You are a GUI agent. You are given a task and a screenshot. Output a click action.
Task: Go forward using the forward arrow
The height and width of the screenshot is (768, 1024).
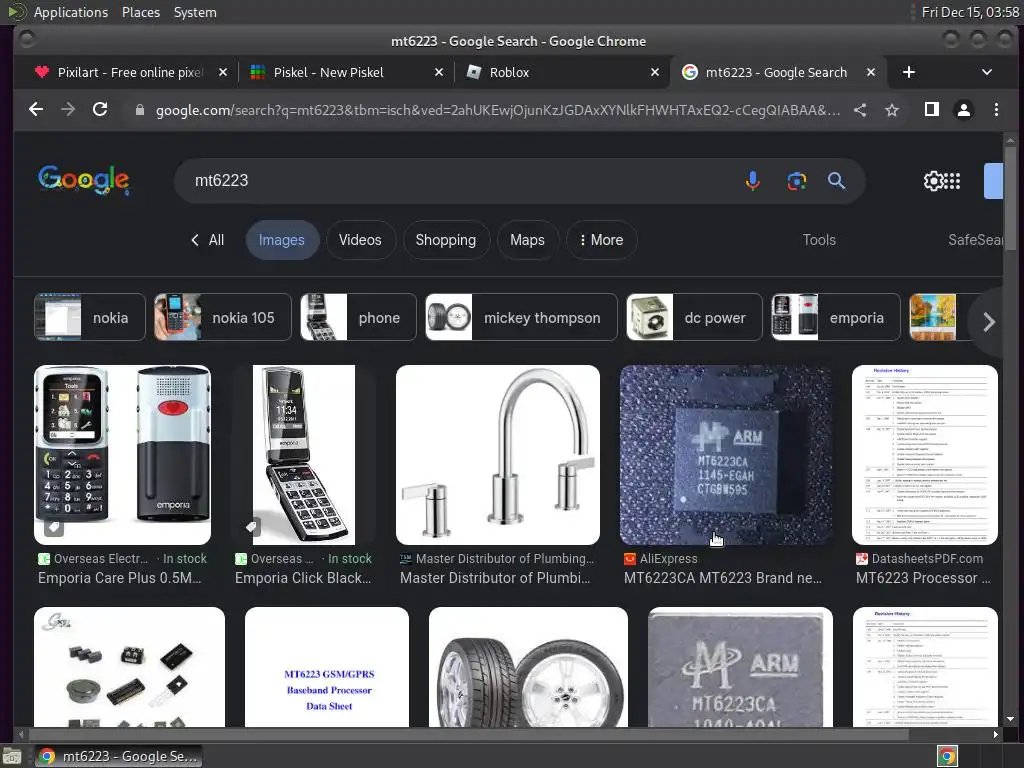[68, 110]
